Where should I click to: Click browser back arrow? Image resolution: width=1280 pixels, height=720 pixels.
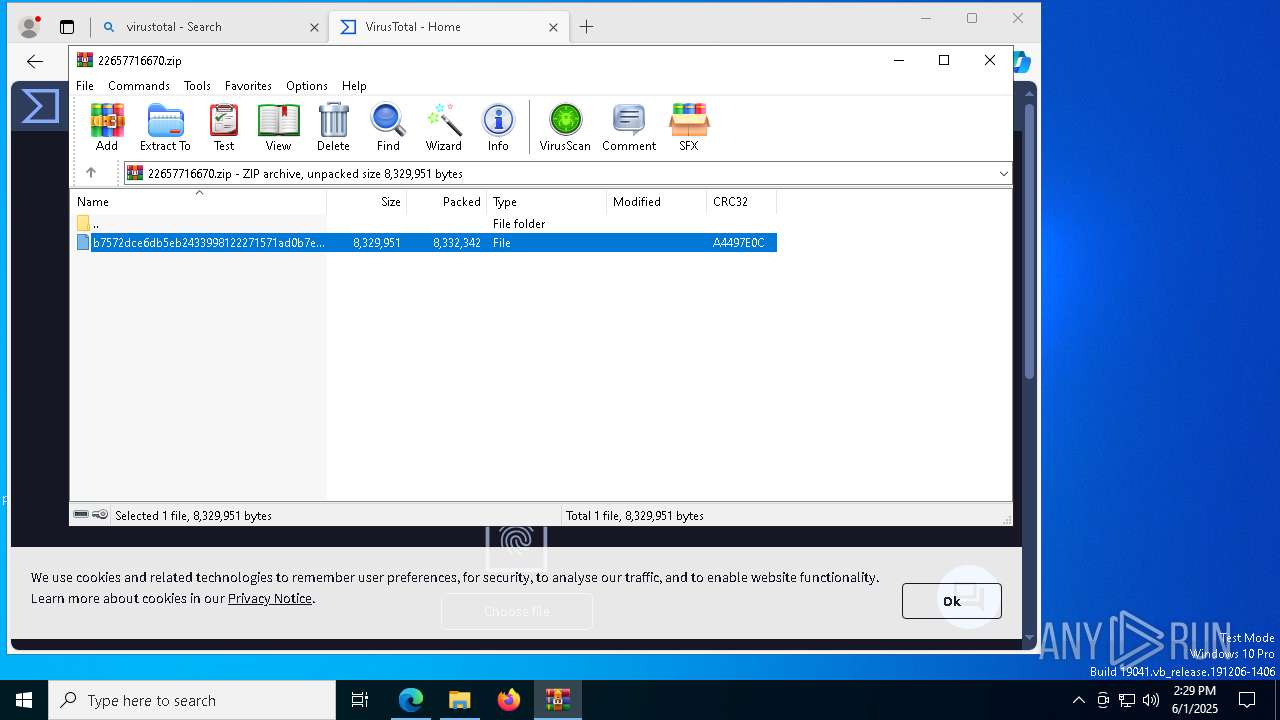35,62
